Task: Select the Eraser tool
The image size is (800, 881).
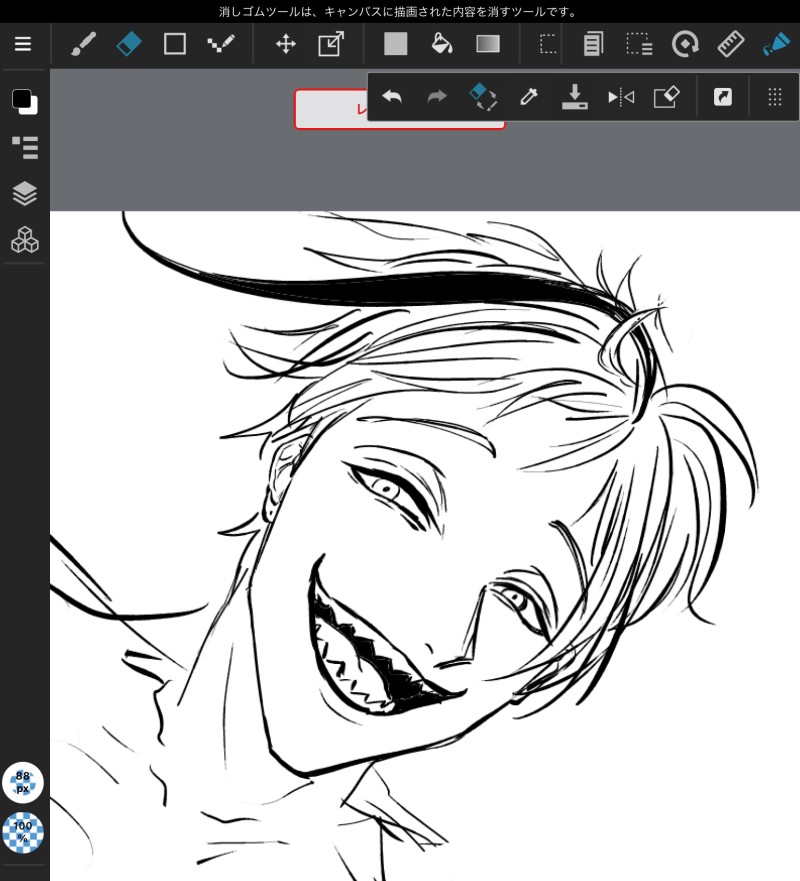Action: [x=129, y=44]
